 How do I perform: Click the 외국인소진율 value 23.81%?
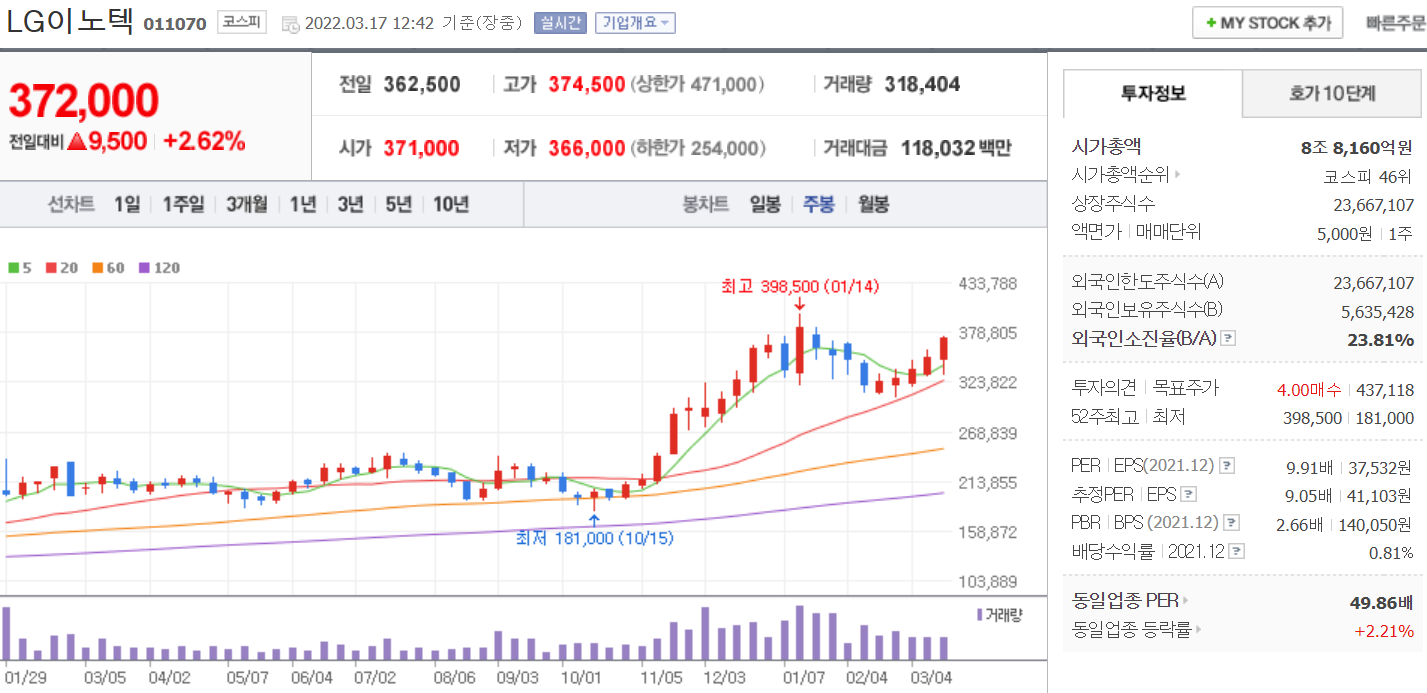[1381, 339]
